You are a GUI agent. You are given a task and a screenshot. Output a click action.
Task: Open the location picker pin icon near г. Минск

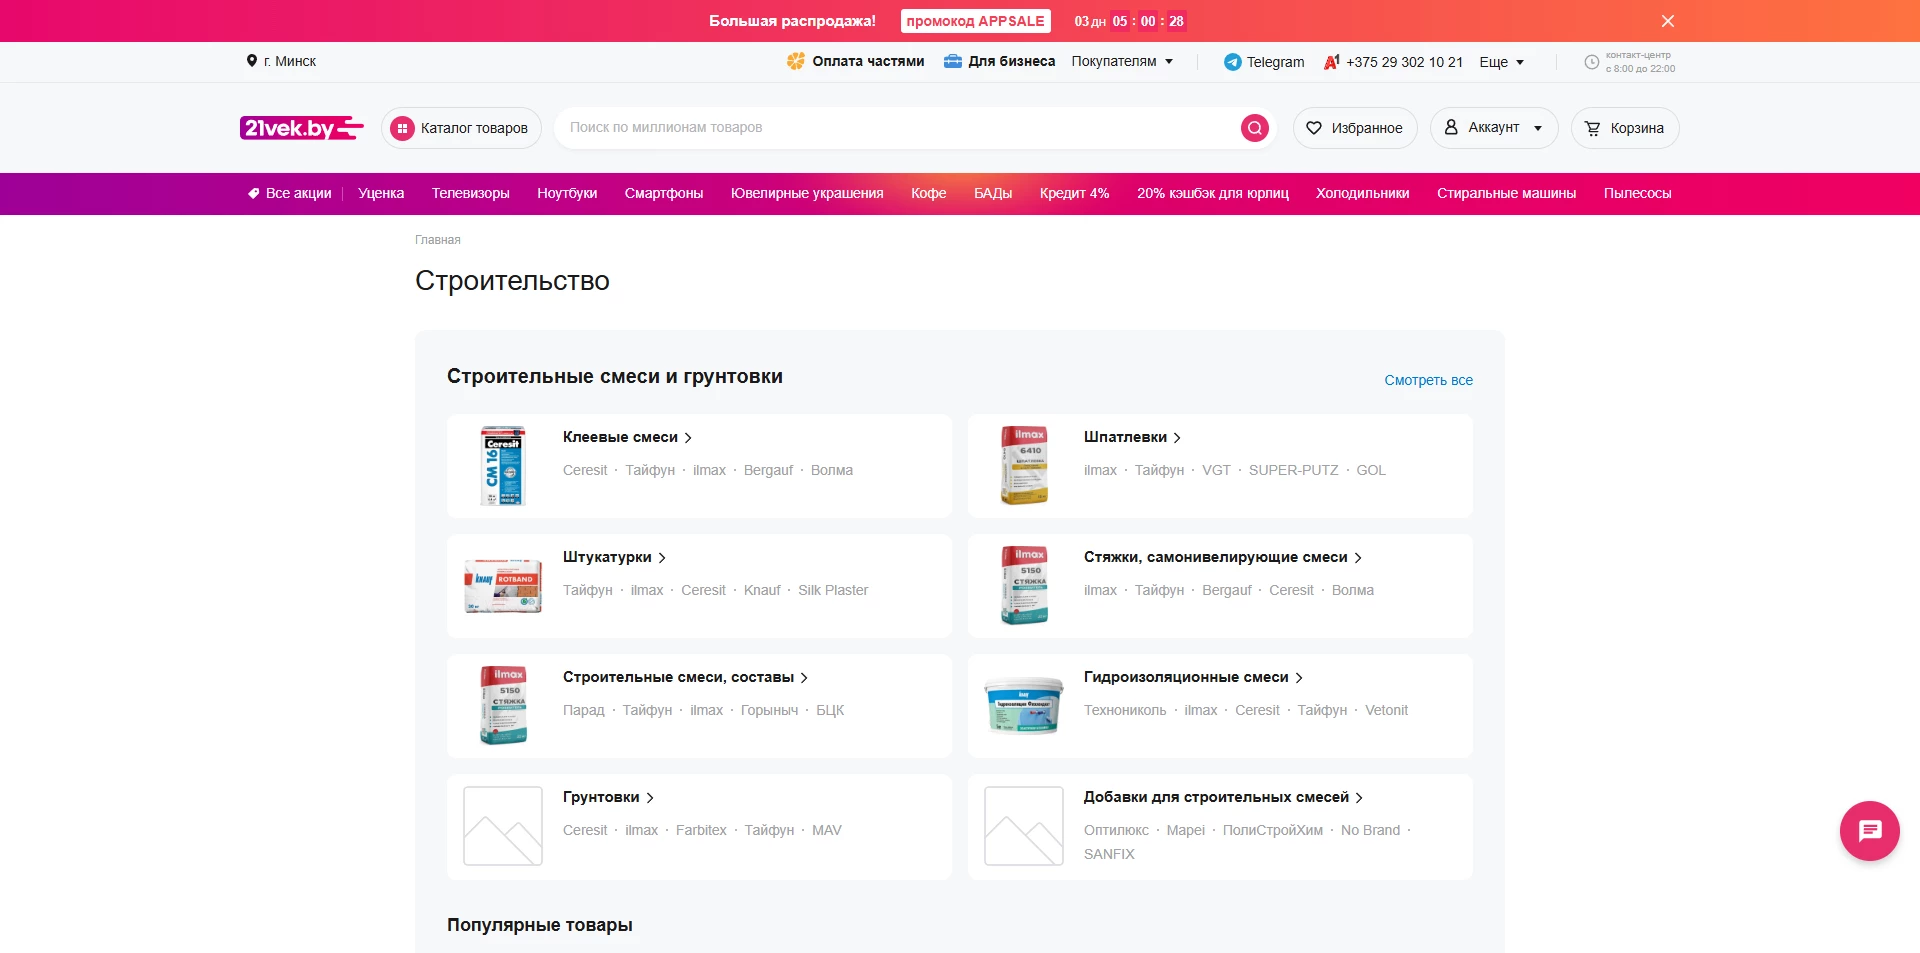[252, 61]
